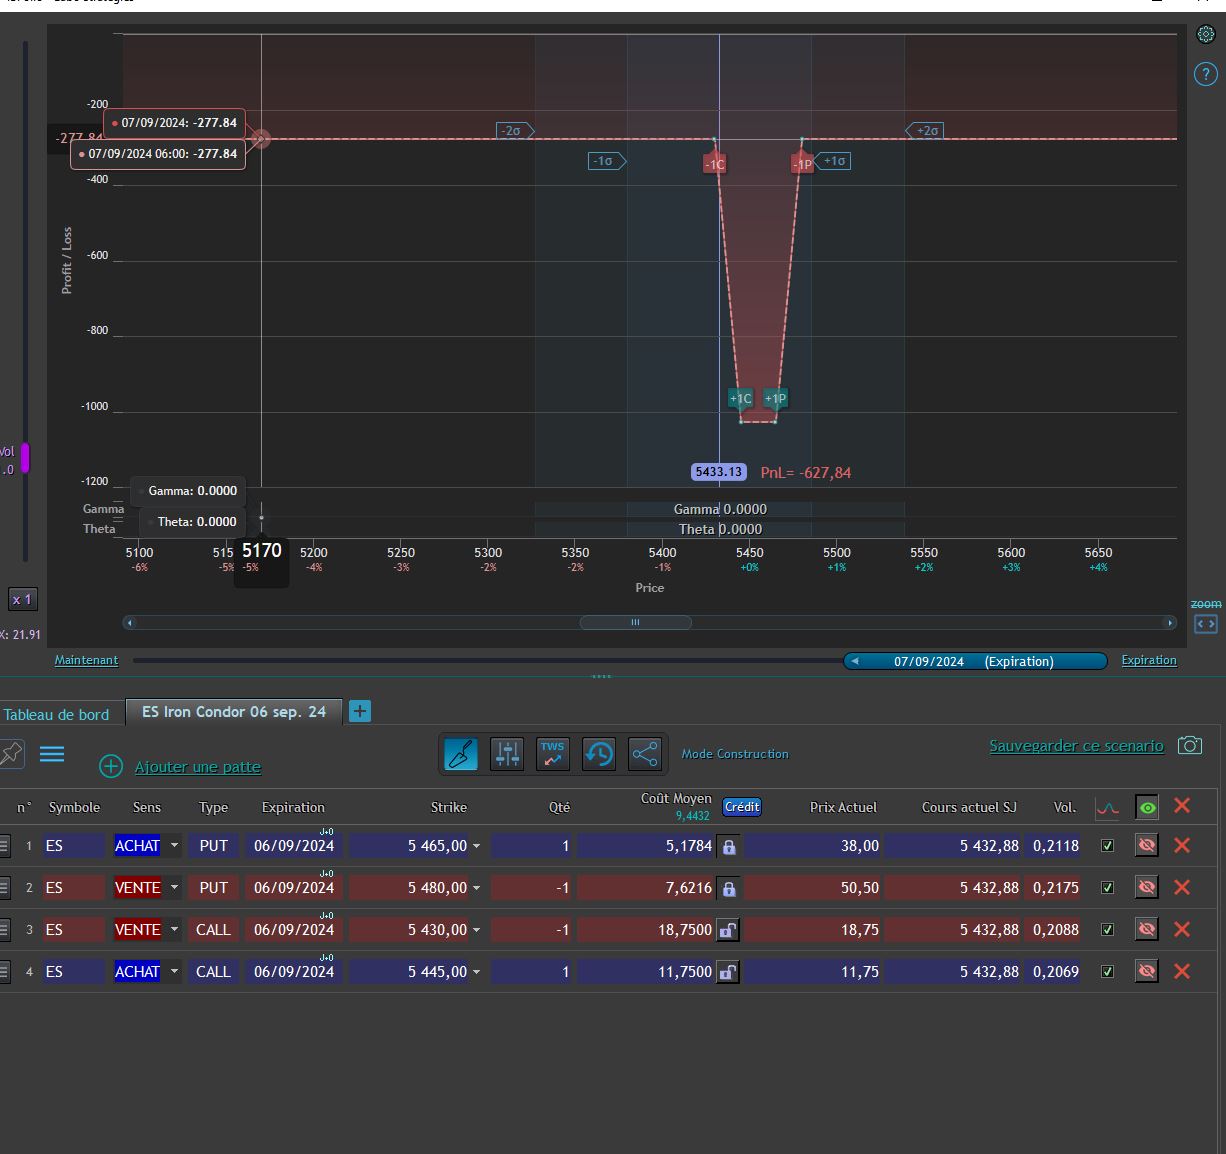
Task: Toggle visibility eye for leg 4
Action: [x=1147, y=971]
